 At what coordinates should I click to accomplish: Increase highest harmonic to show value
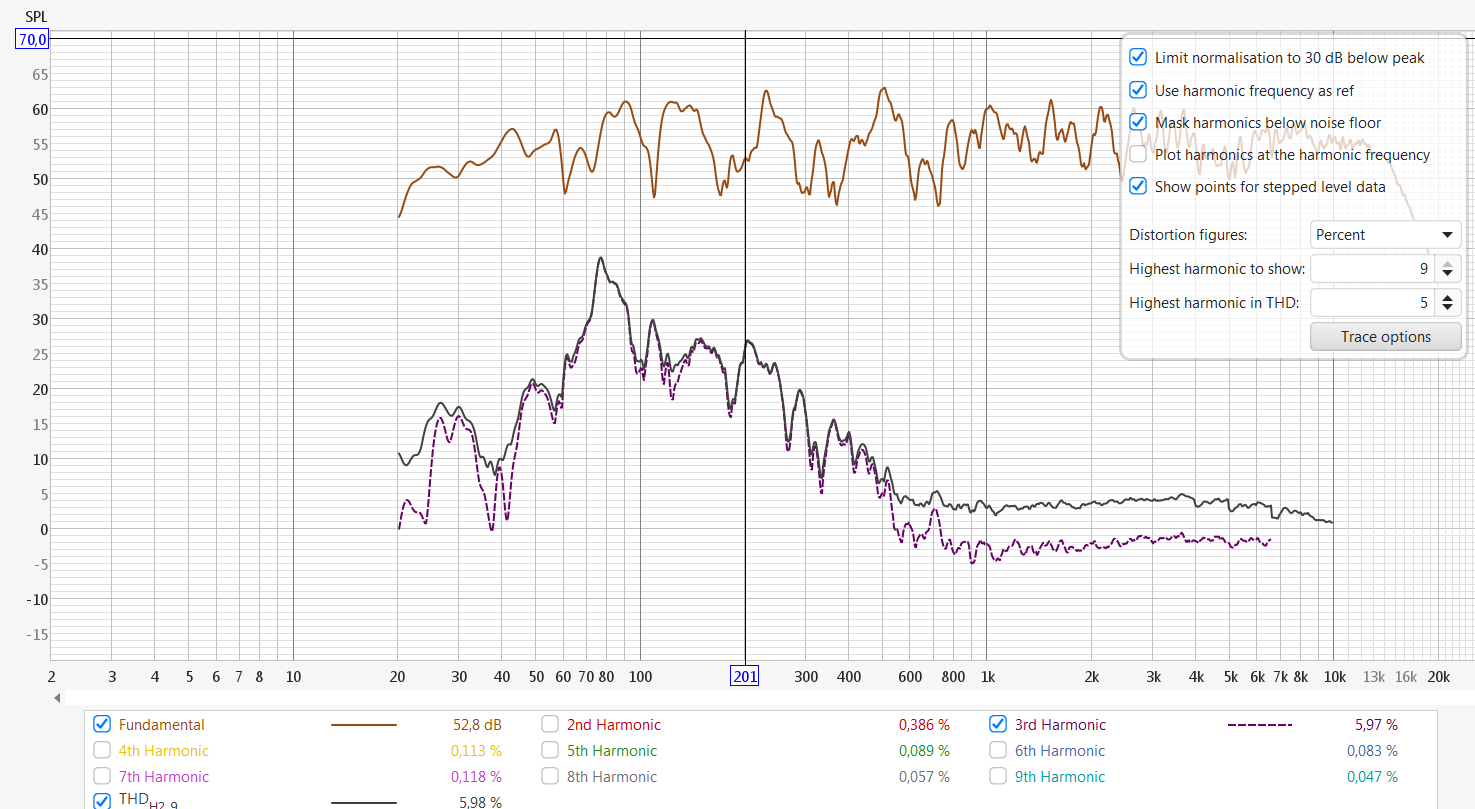(x=1448, y=263)
